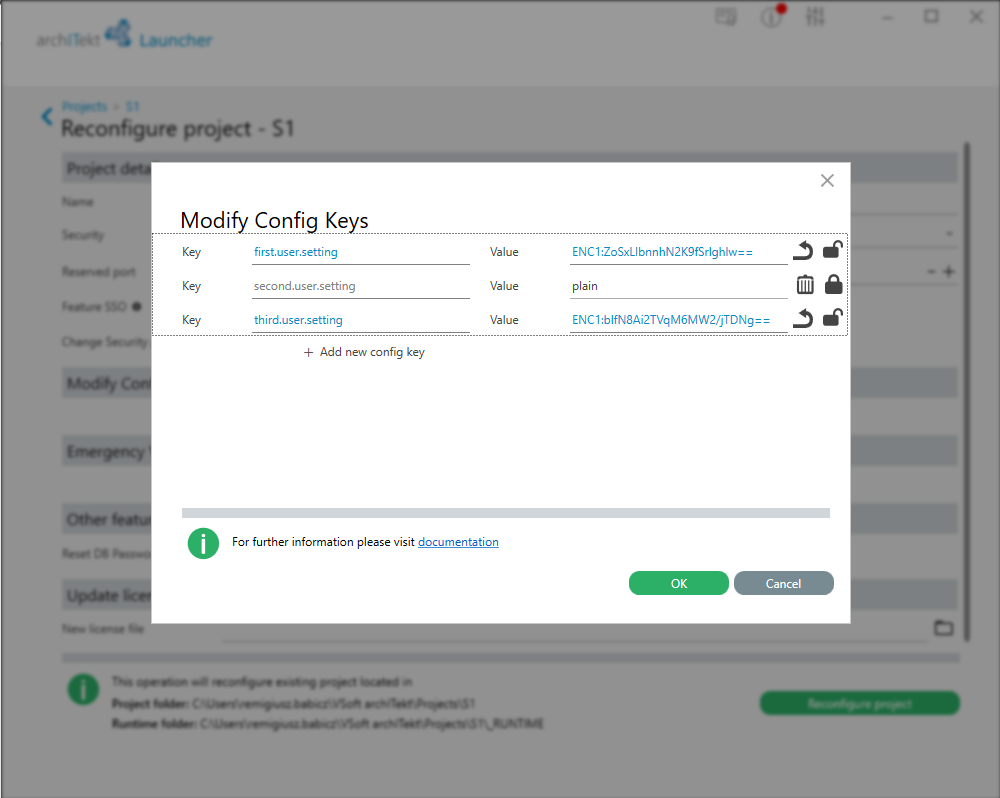Go back using the blue back arrow

pyautogui.click(x=47, y=116)
